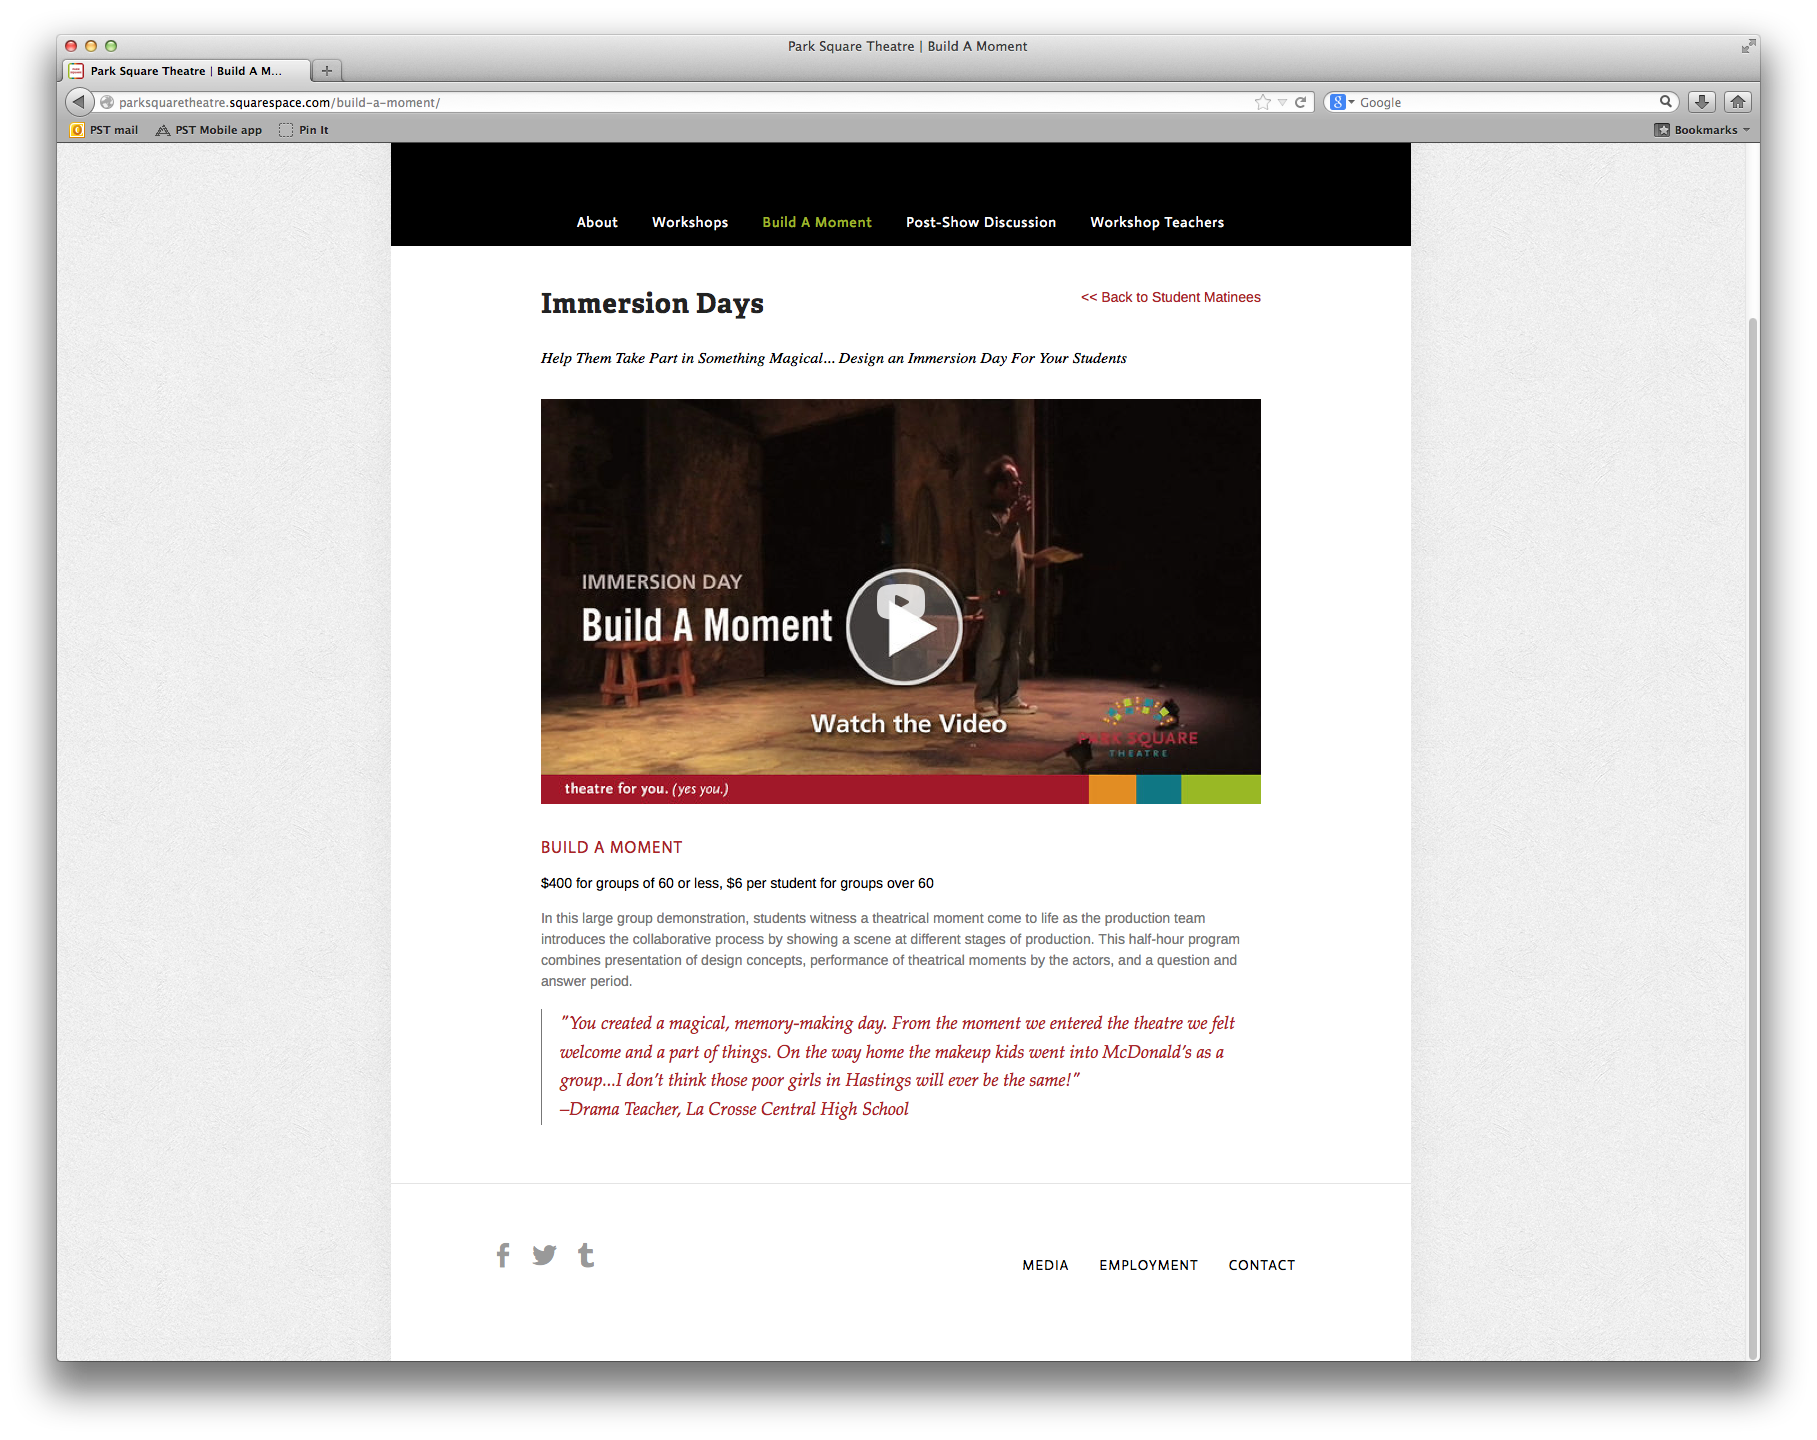Screen dimensions: 1817x1440
Task: Open Workshop Teachers navigation item
Action: [1157, 222]
